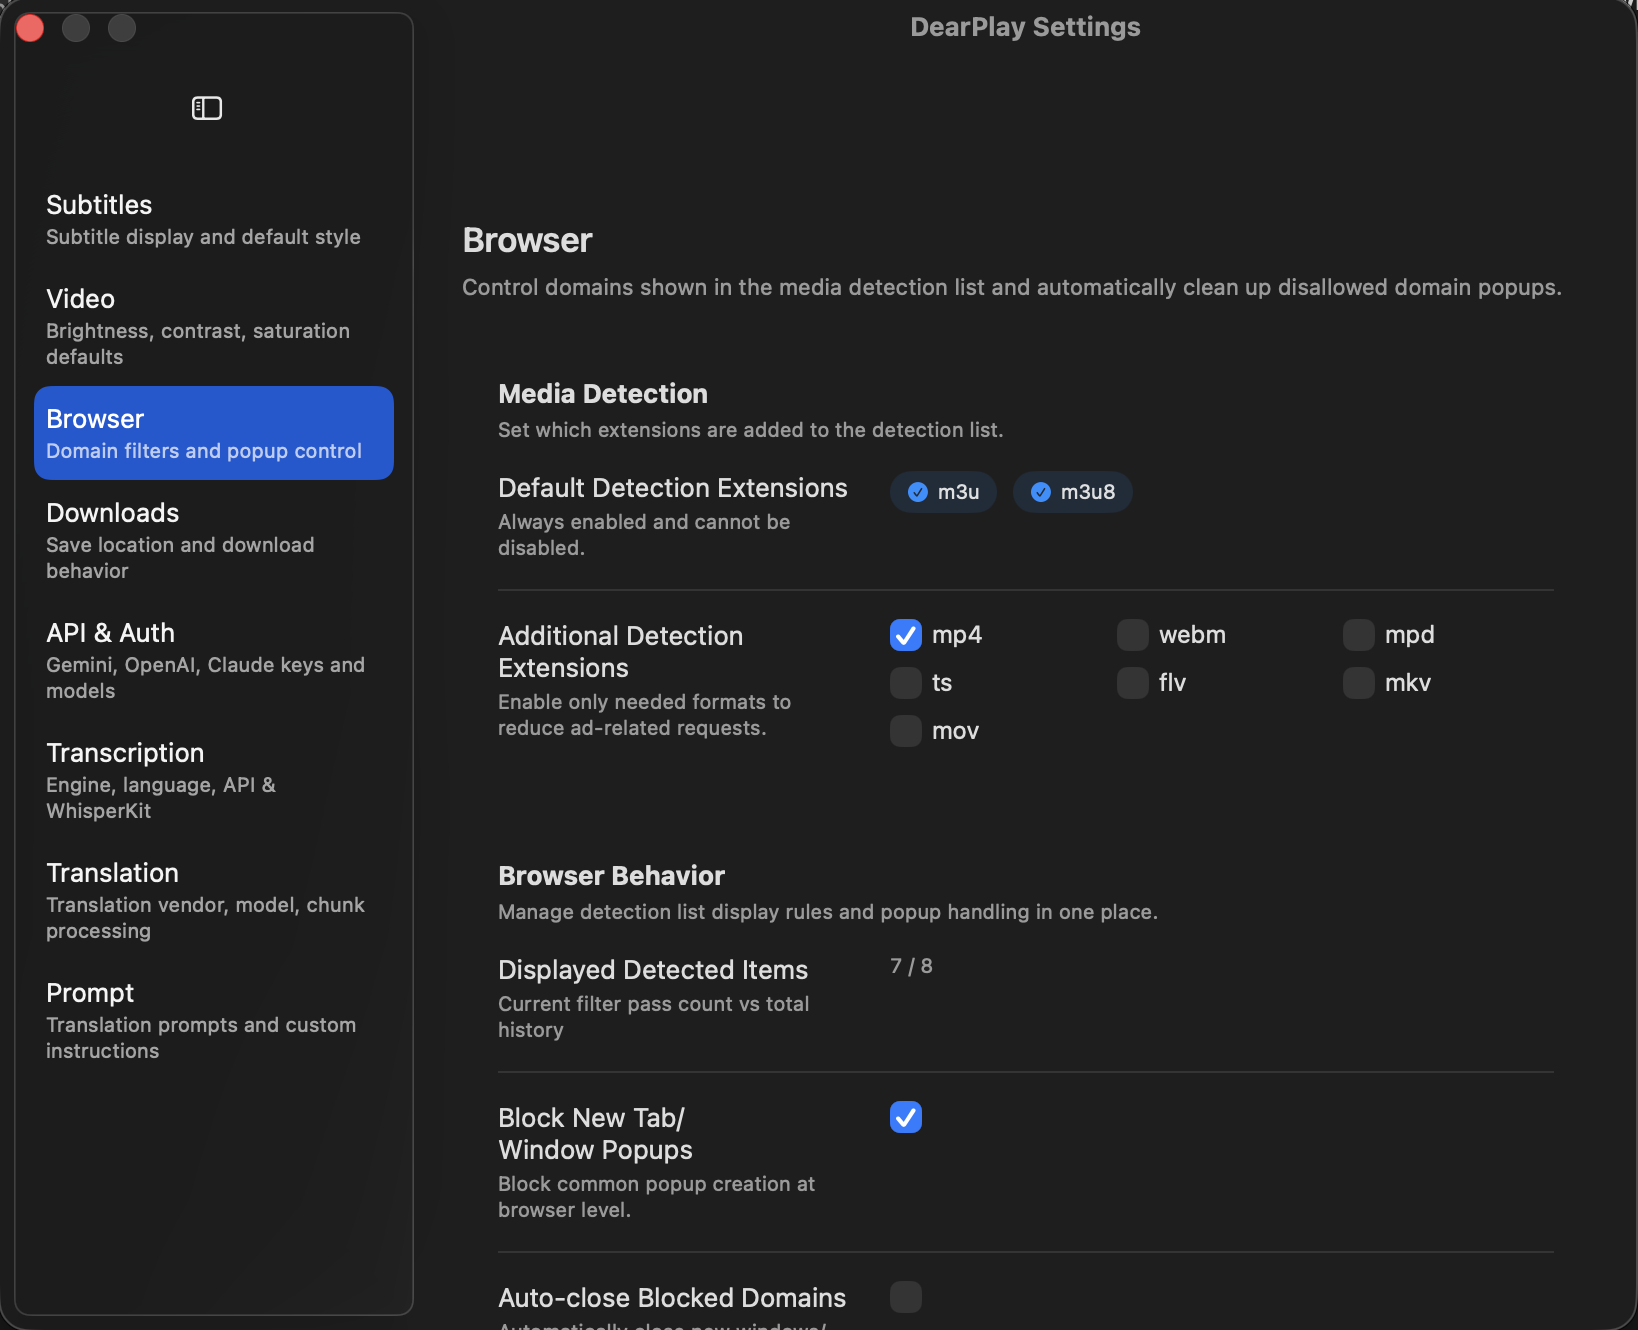Go to the Translation settings section

pyautogui.click(x=214, y=900)
